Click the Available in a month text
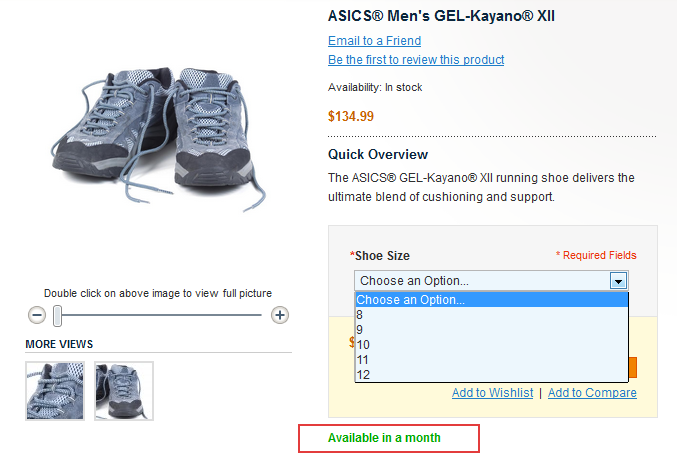677x460 pixels. (384, 438)
